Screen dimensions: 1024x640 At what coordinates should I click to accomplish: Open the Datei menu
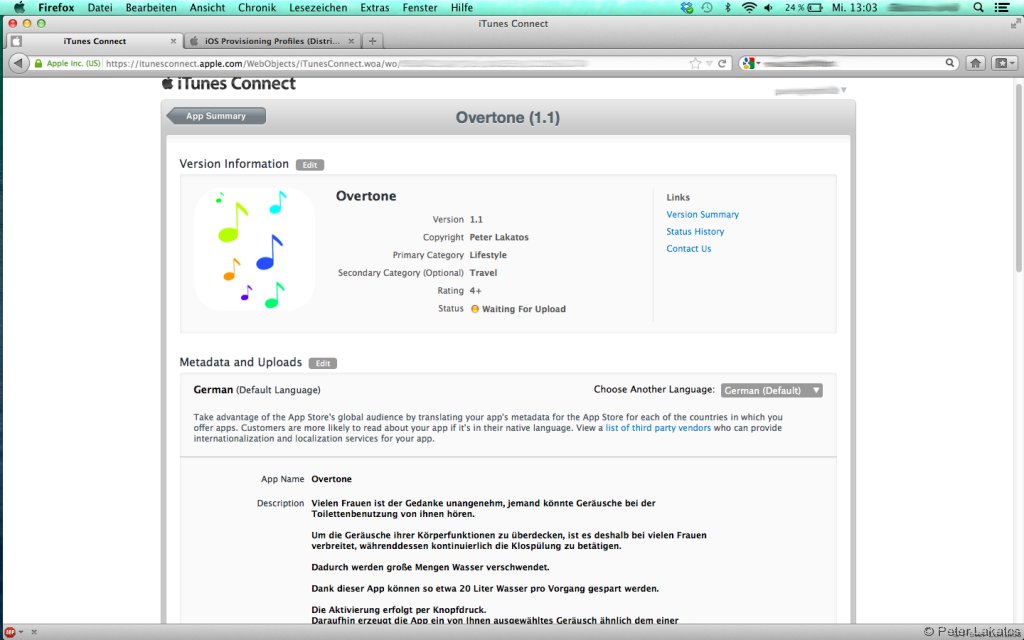(x=100, y=8)
